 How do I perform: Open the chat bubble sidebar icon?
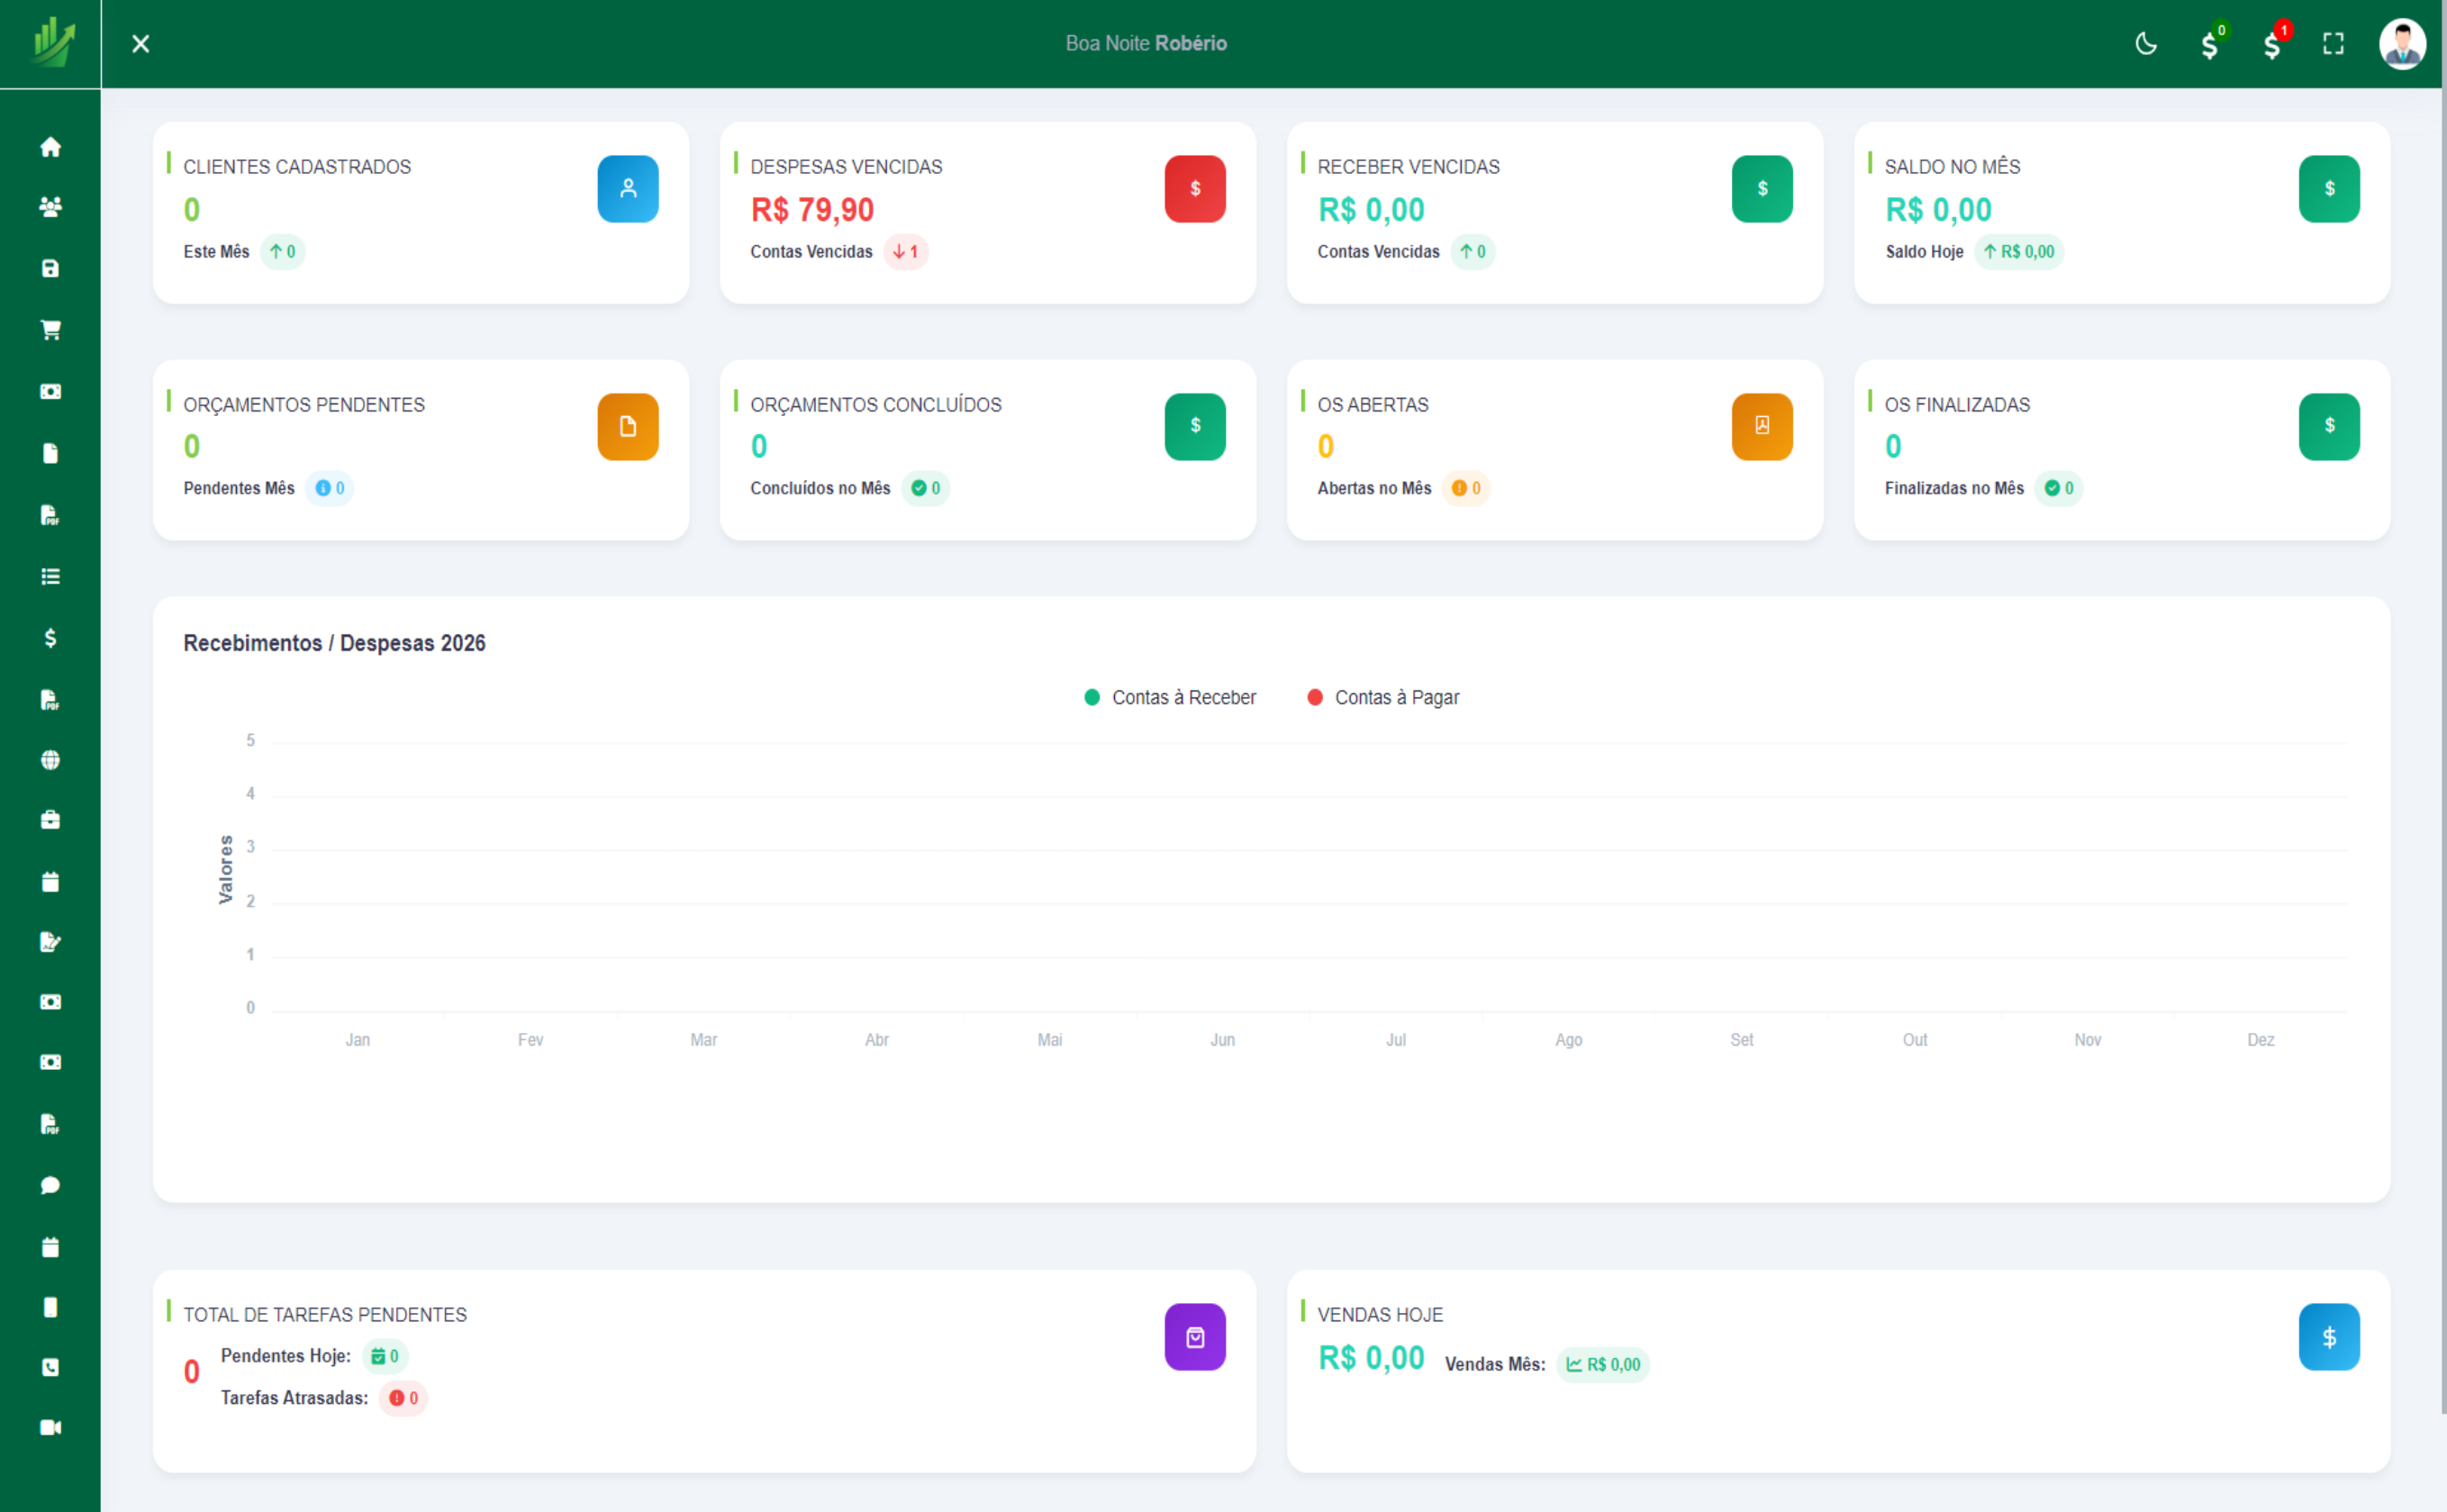pyautogui.click(x=50, y=1185)
